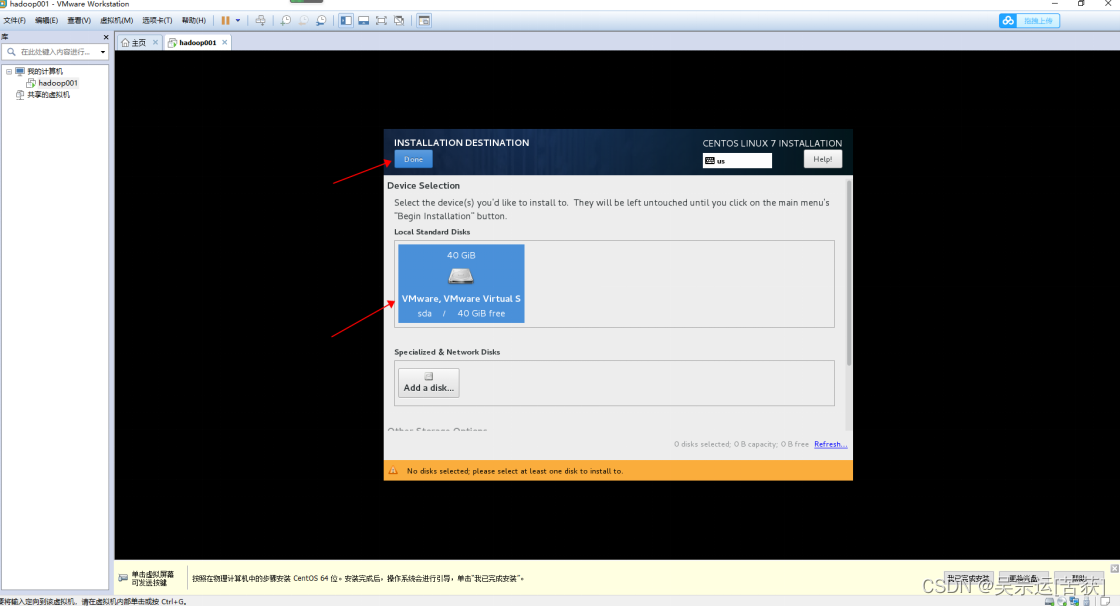Click the us keyboard layout field

pyautogui.click(x=737, y=161)
